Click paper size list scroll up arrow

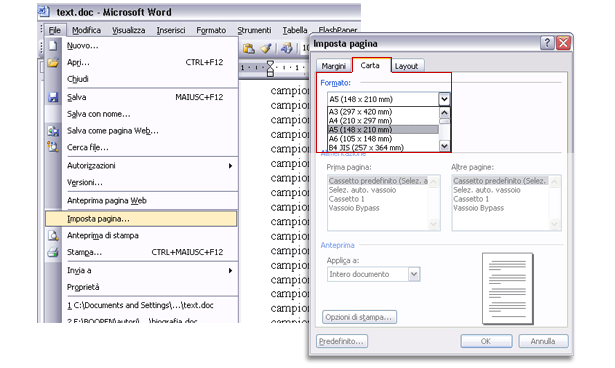coord(444,113)
